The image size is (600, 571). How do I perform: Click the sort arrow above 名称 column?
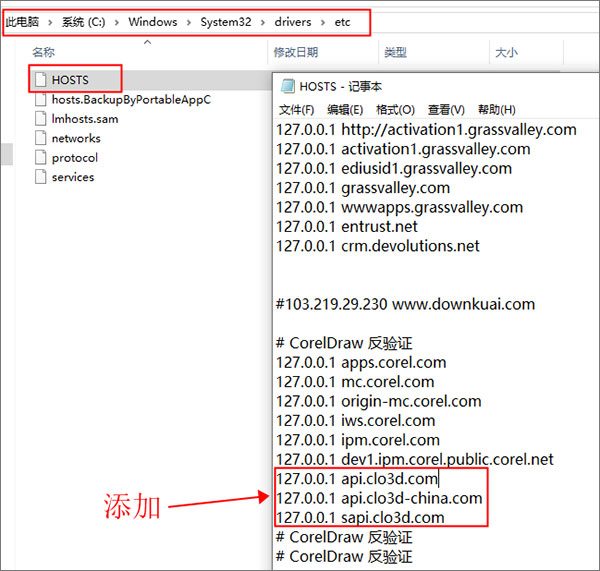click(147, 42)
